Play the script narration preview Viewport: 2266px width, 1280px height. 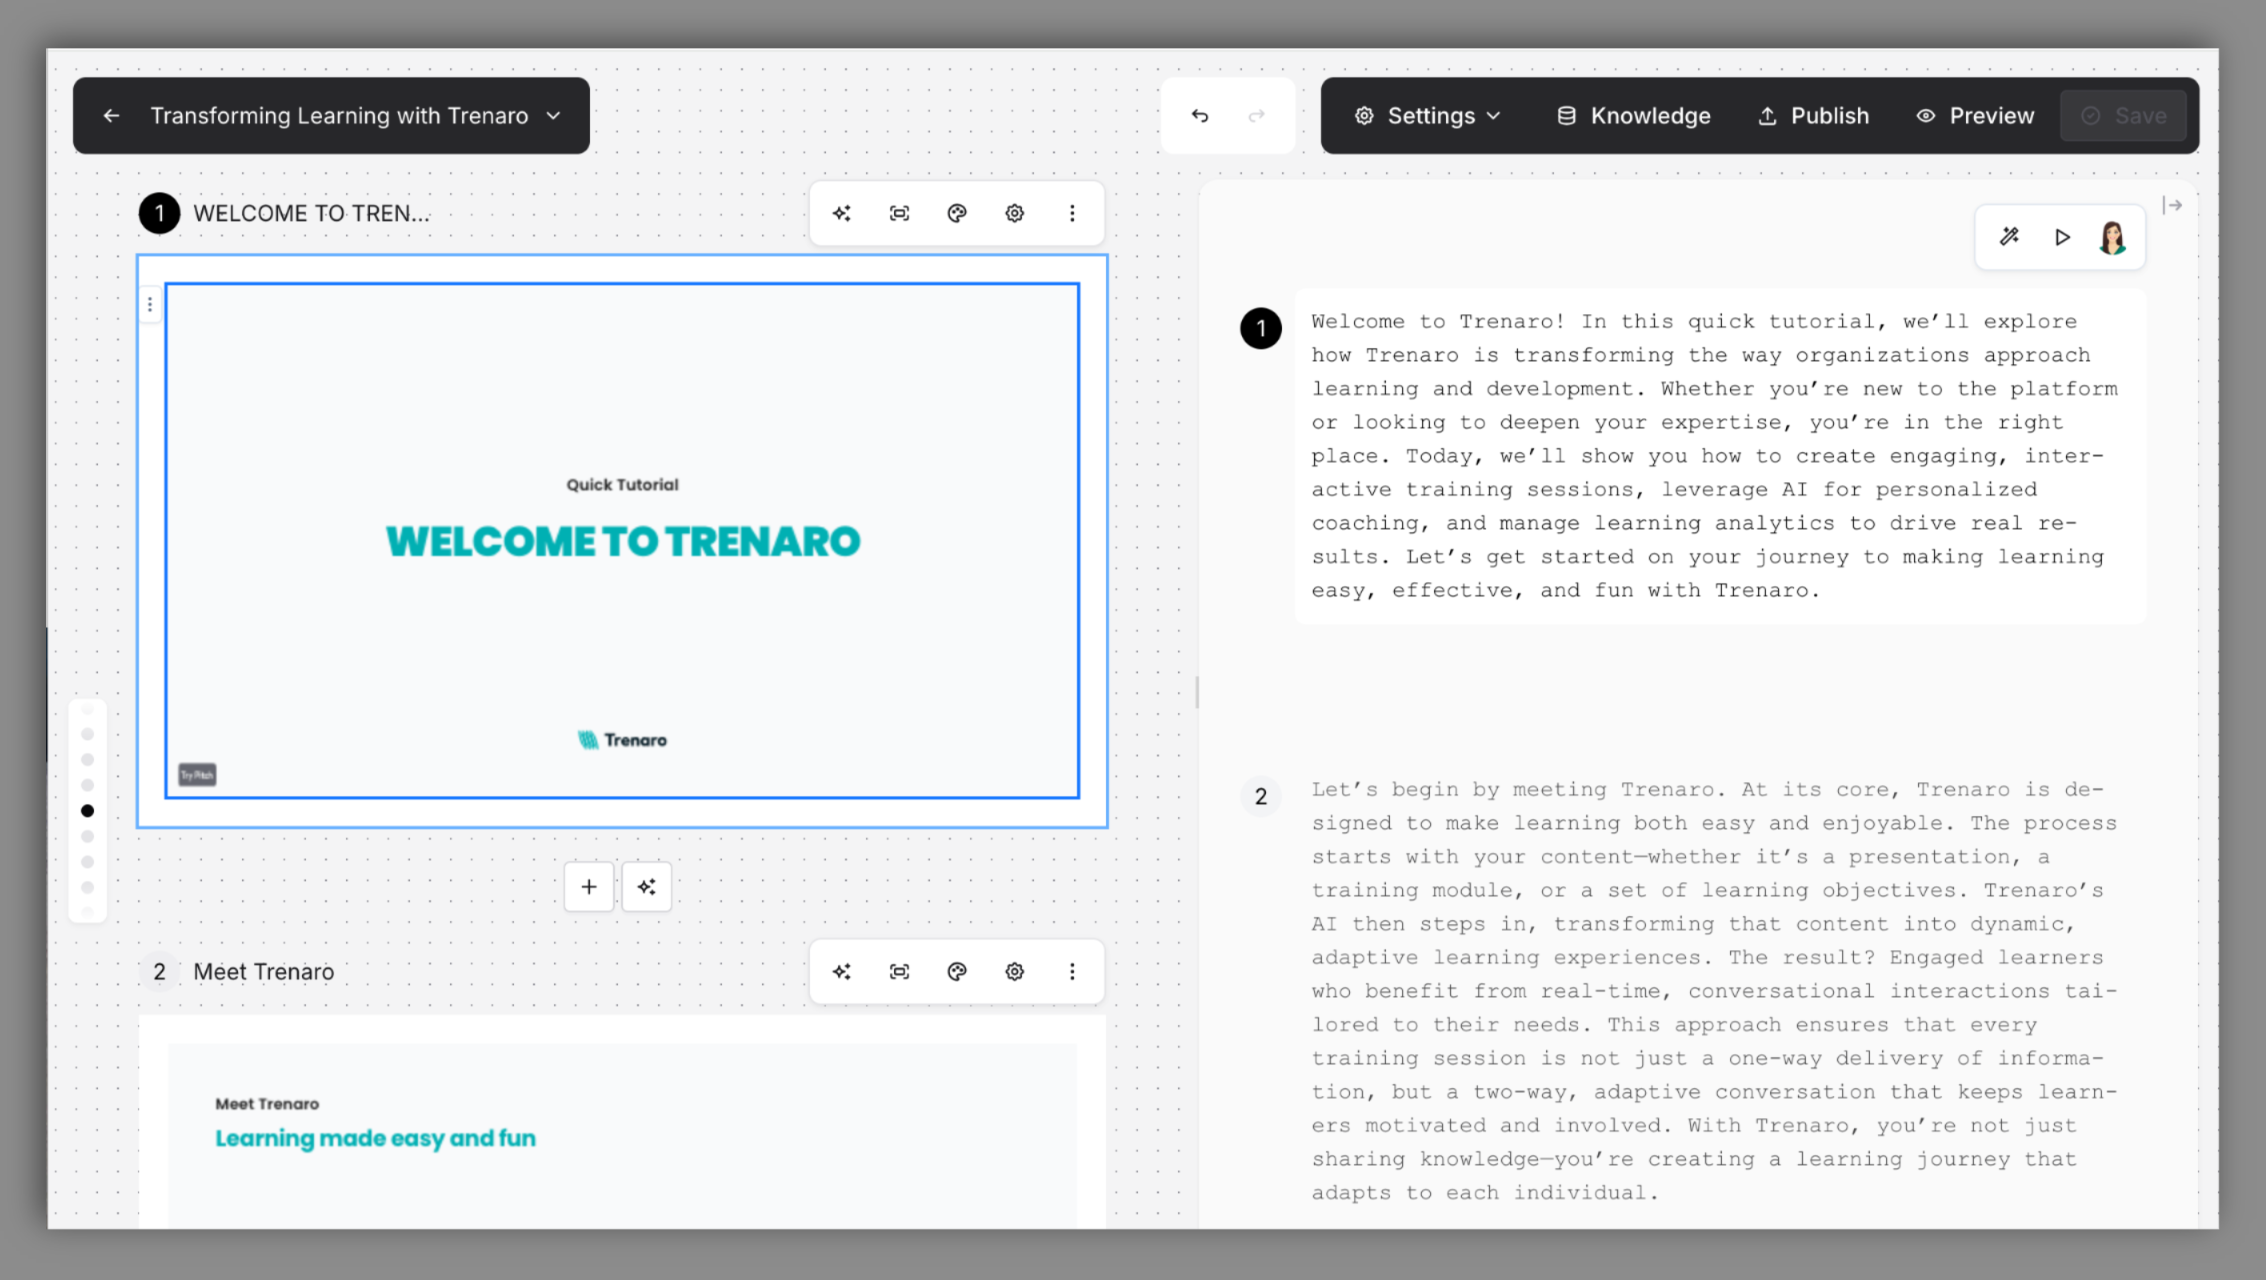[2062, 237]
